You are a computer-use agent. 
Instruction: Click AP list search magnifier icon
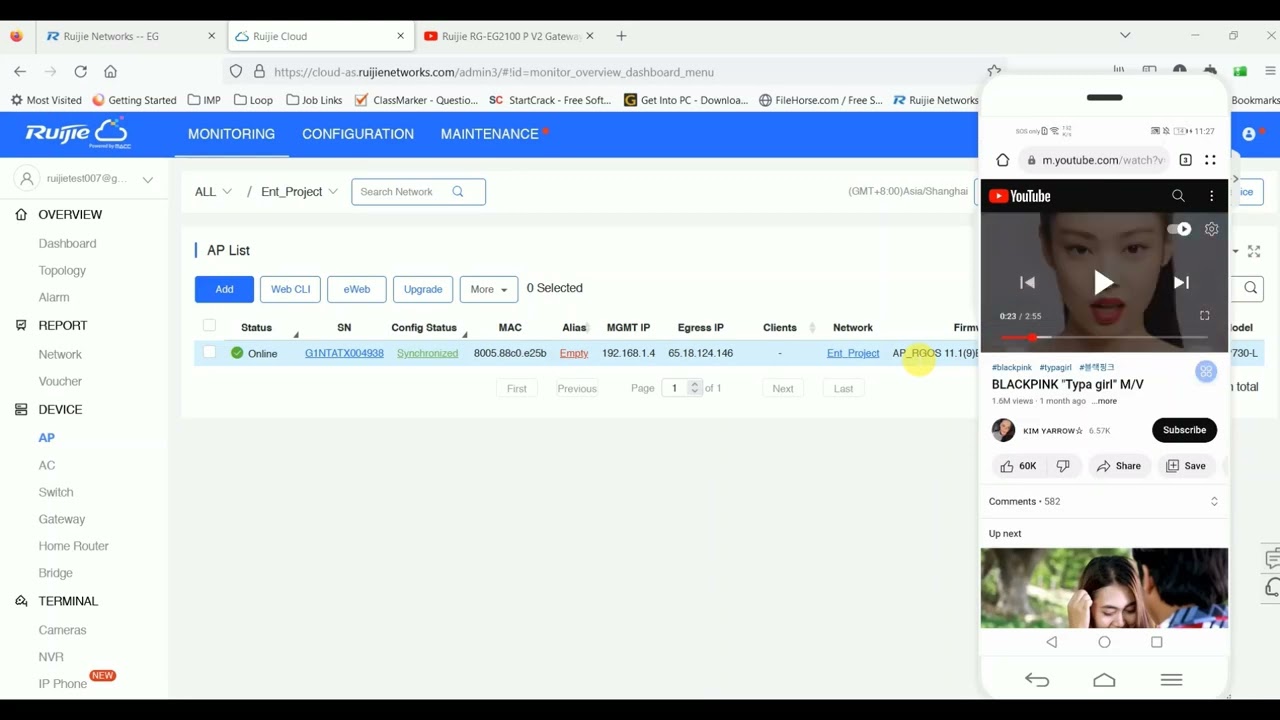[x=1251, y=288]
